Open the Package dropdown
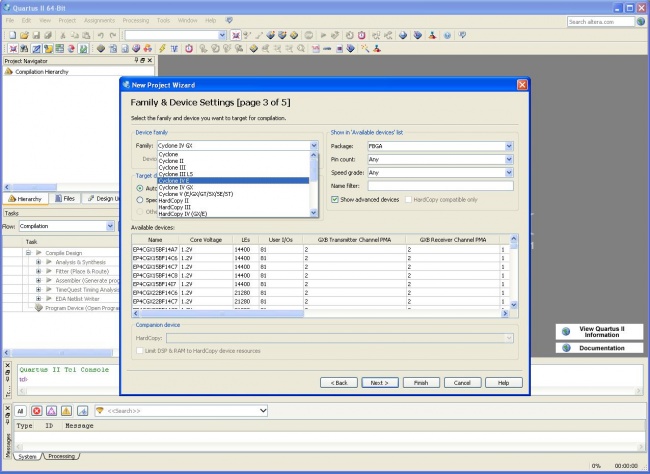This screenshot has height=474, width=650. pyautogui.click(x=509, y=146)
